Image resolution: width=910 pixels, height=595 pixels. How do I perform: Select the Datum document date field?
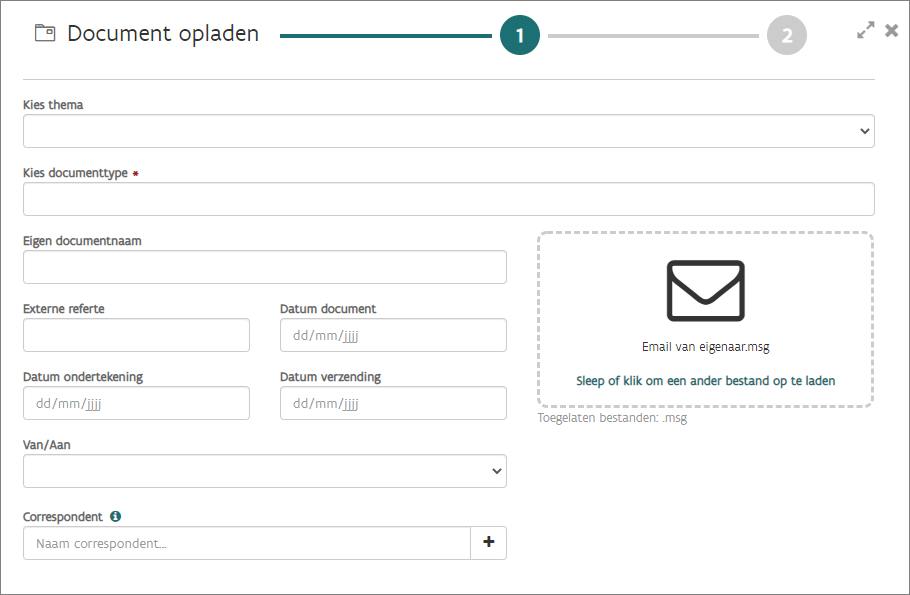(393, 335)
